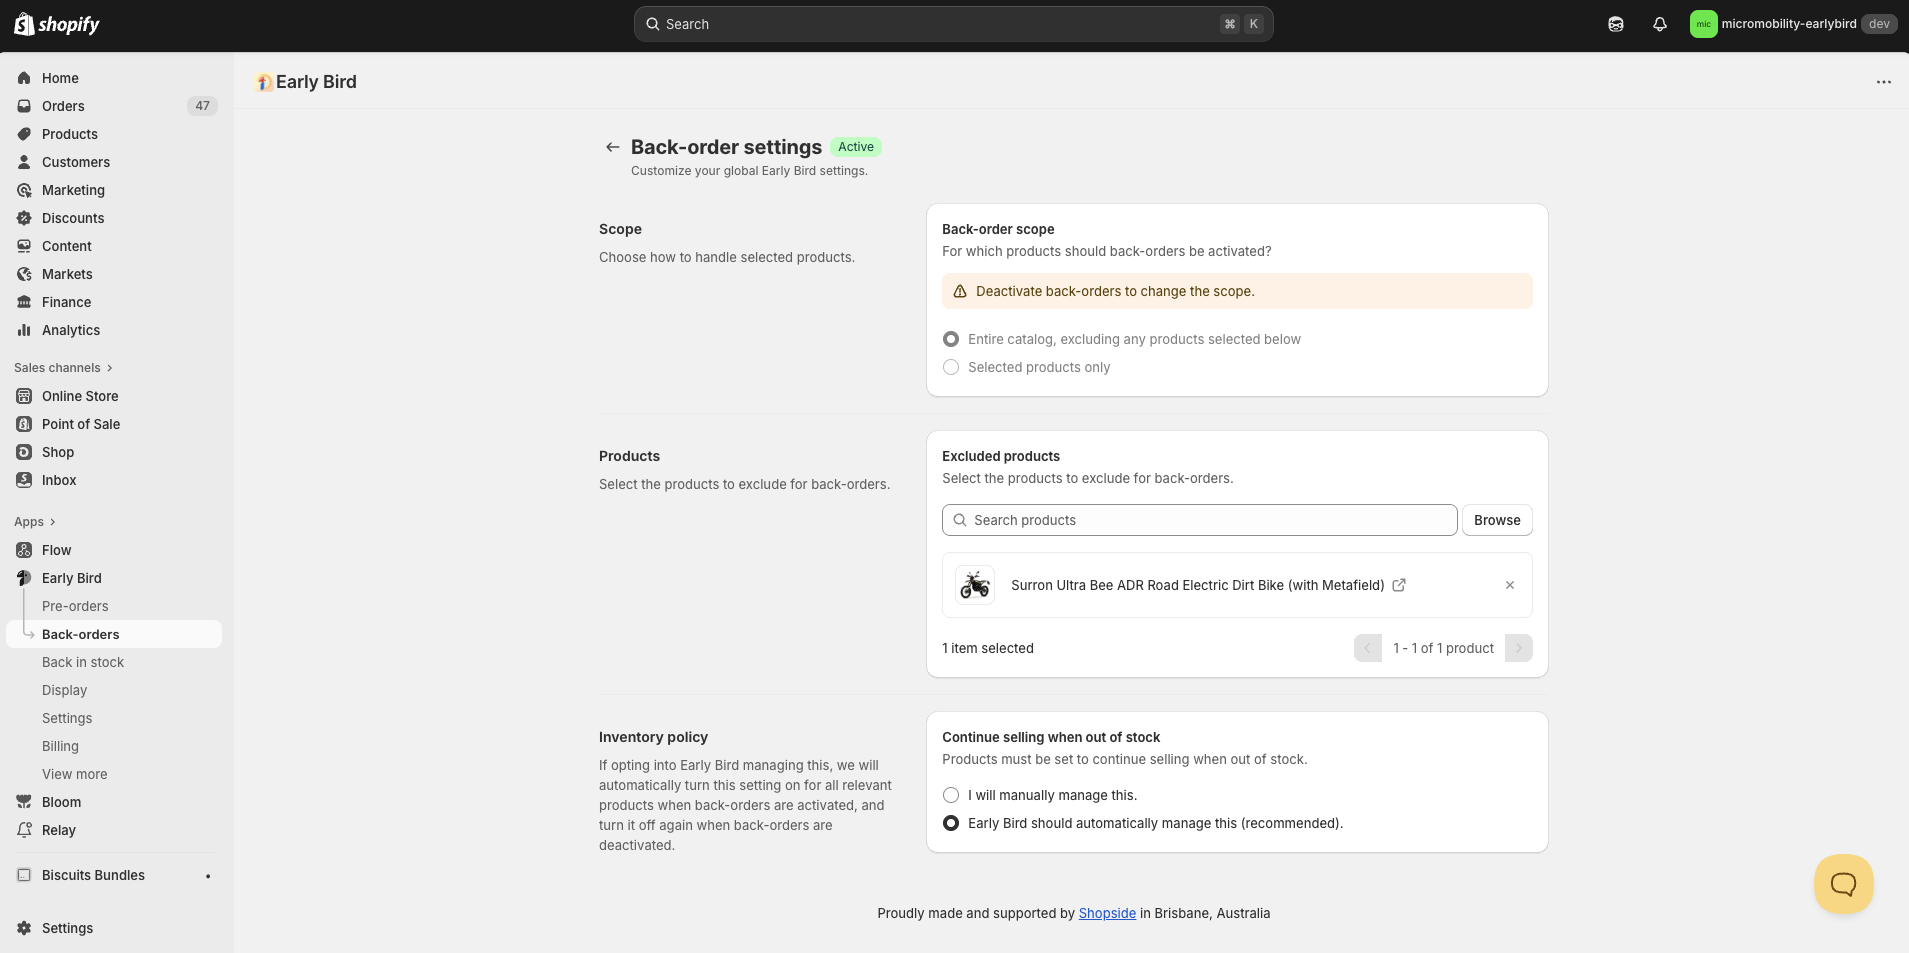Click the Inbox icon in sidebar

pyautogui.click(x=24, y=480)
